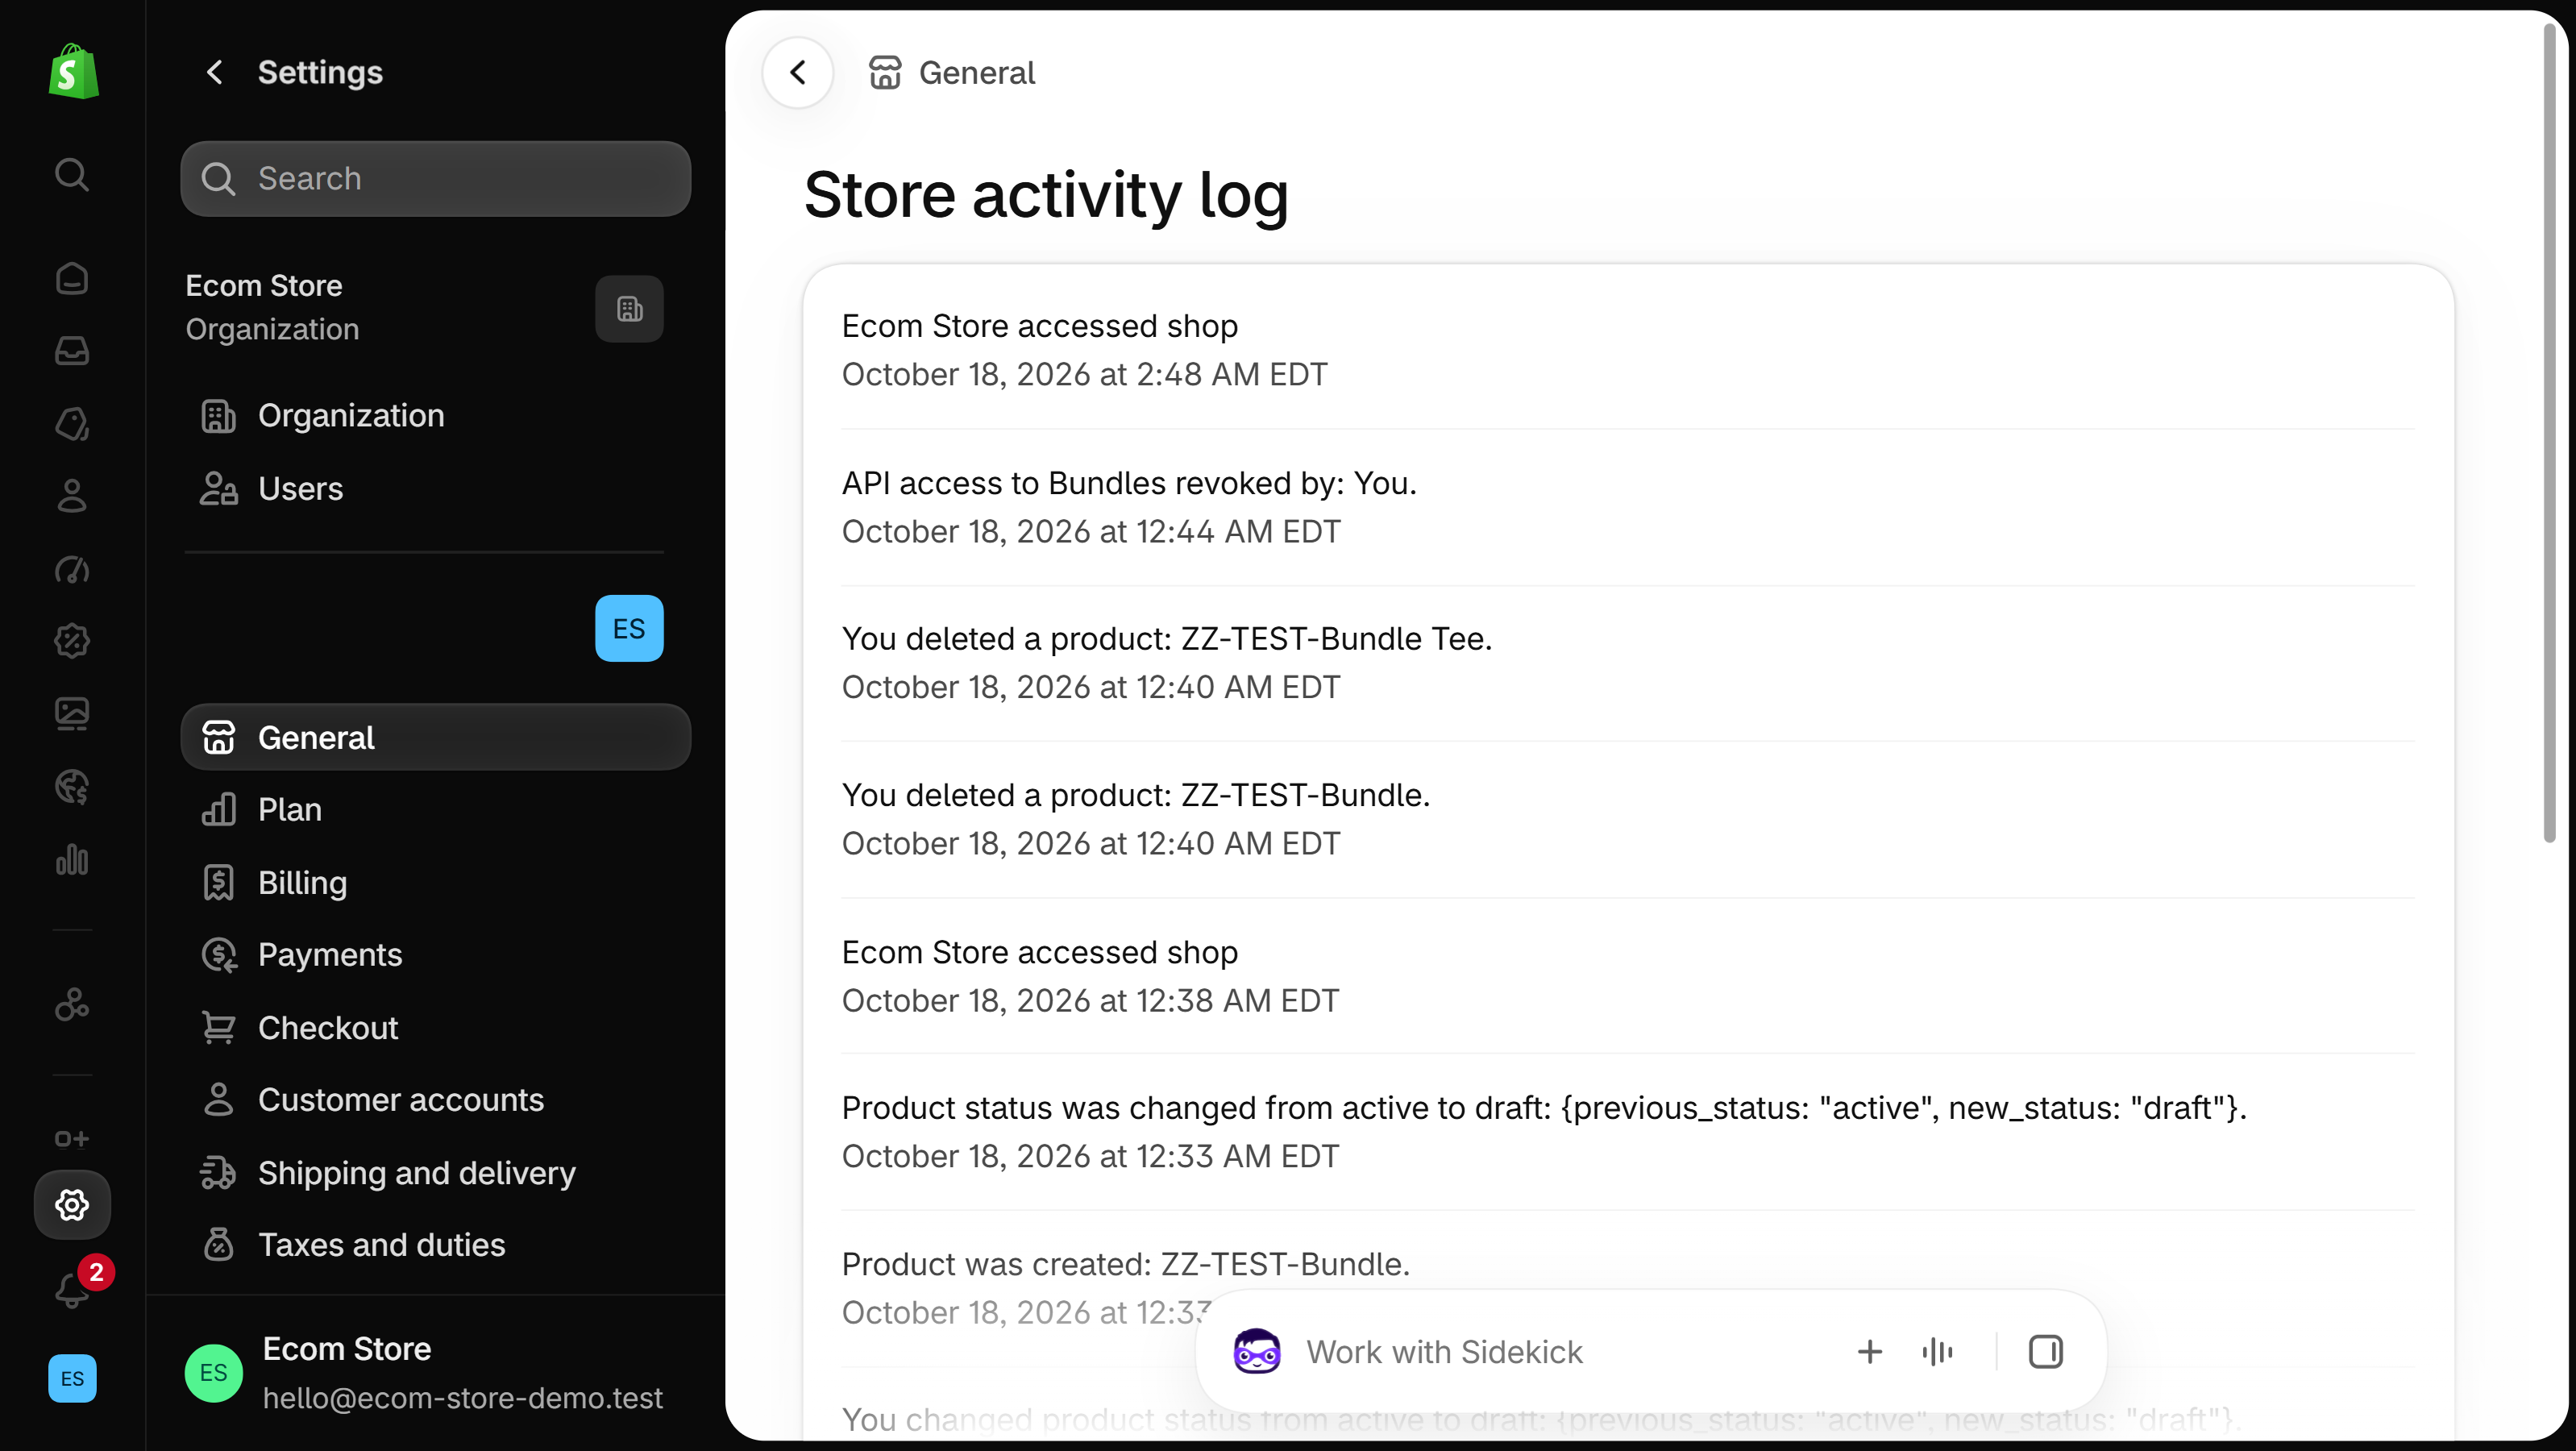Go to Home via the rail icon
2576x1451 pixels.
point(72,278)
